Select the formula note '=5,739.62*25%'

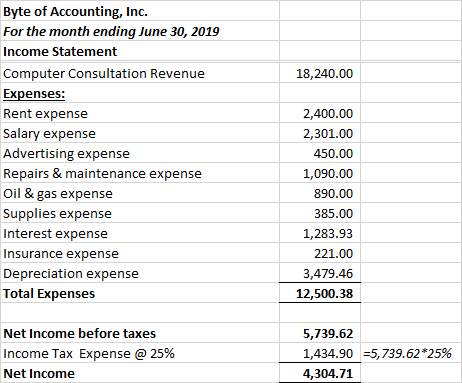pos(407,354)
